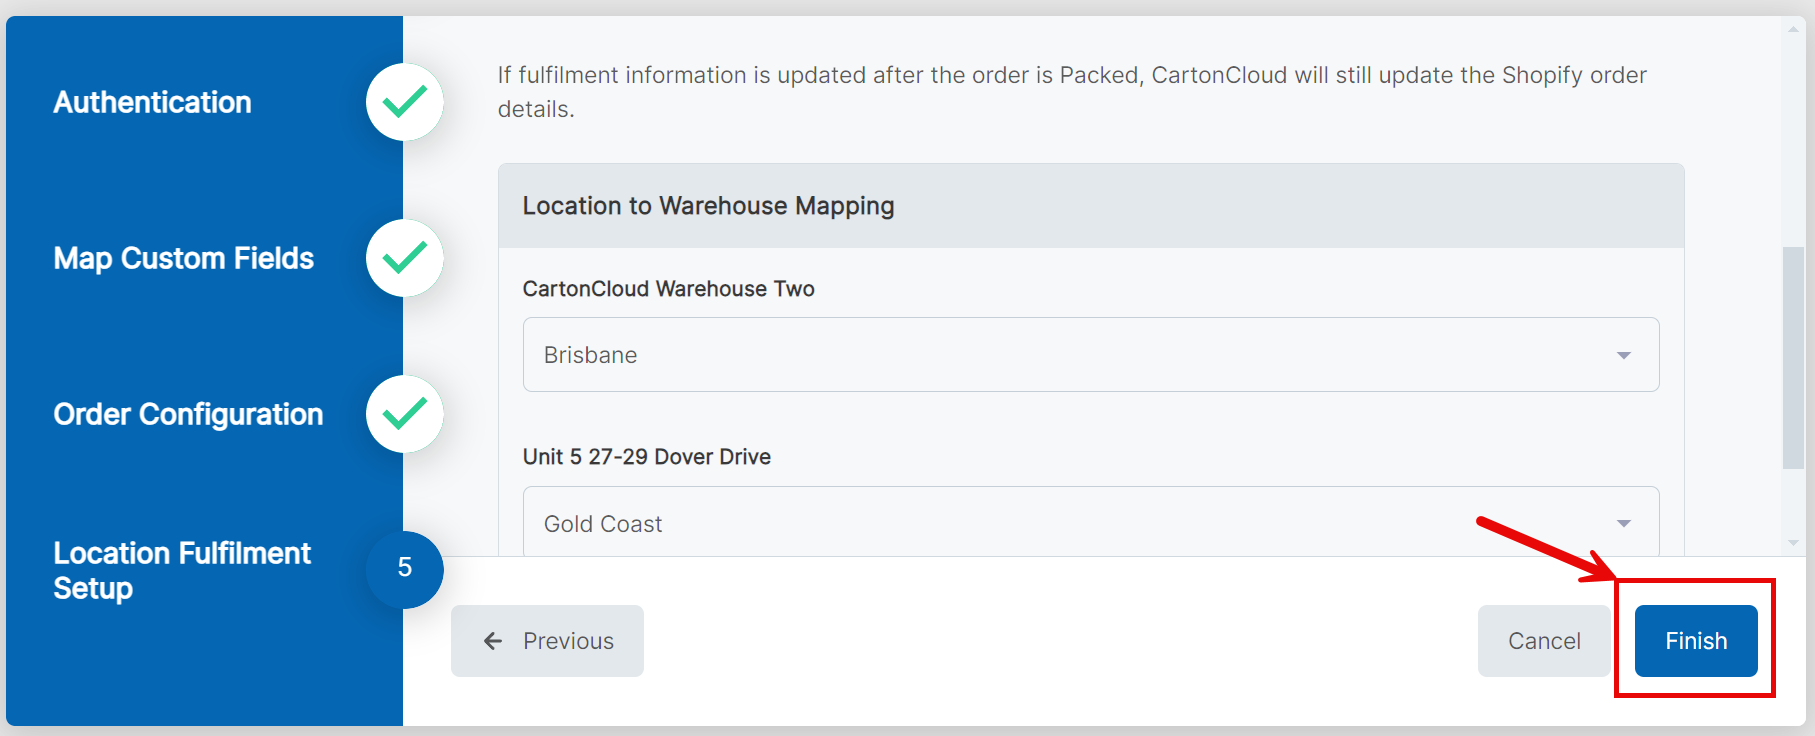Open the CartonCloud Warehouse Two dropdown

(1090, 354)
